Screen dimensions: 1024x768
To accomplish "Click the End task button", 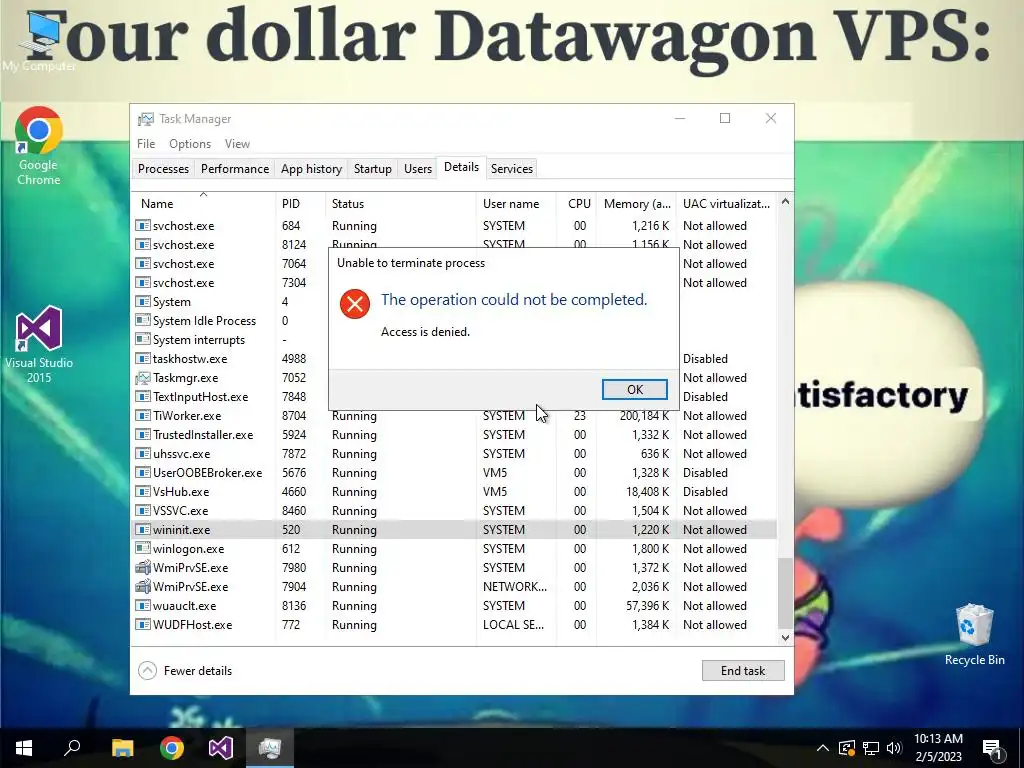I will tap(743, 671).
